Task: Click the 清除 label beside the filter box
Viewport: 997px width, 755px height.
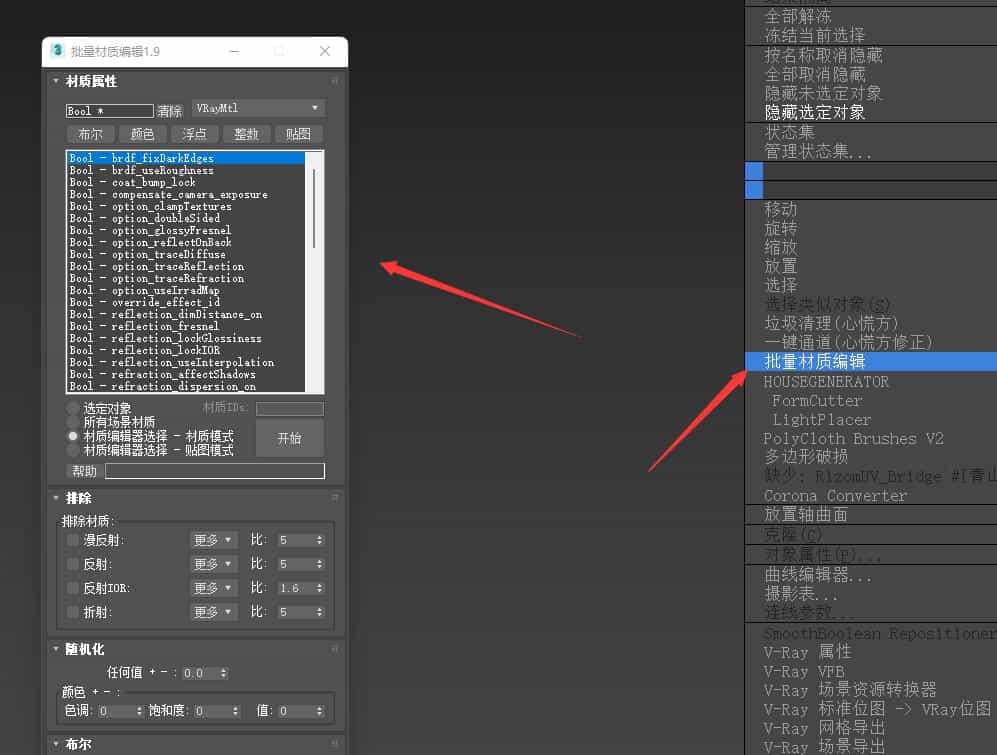Action: [169, 111]
